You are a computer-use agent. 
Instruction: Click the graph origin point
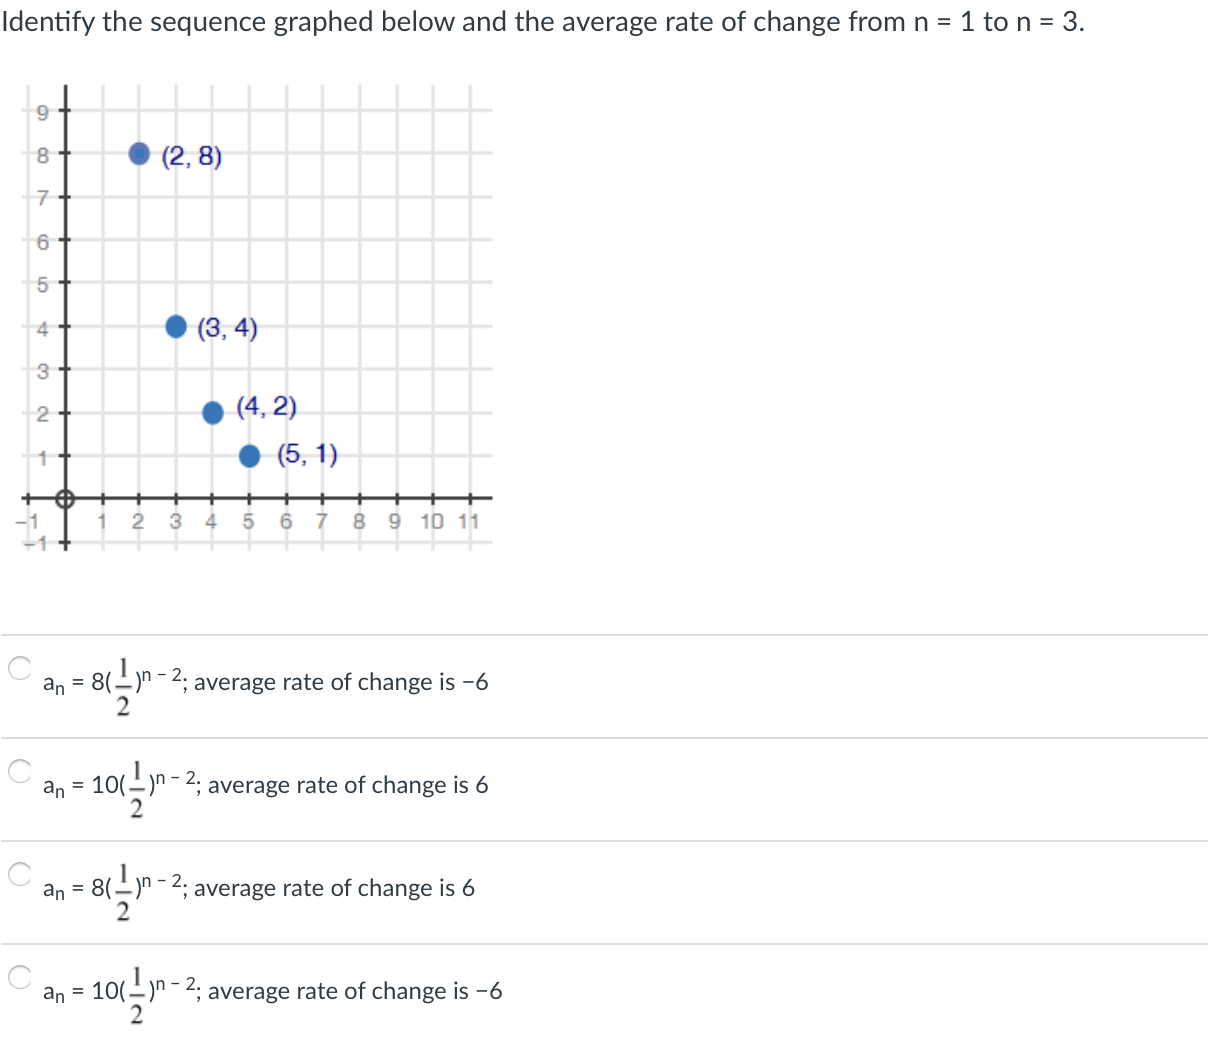pos(63,498)
